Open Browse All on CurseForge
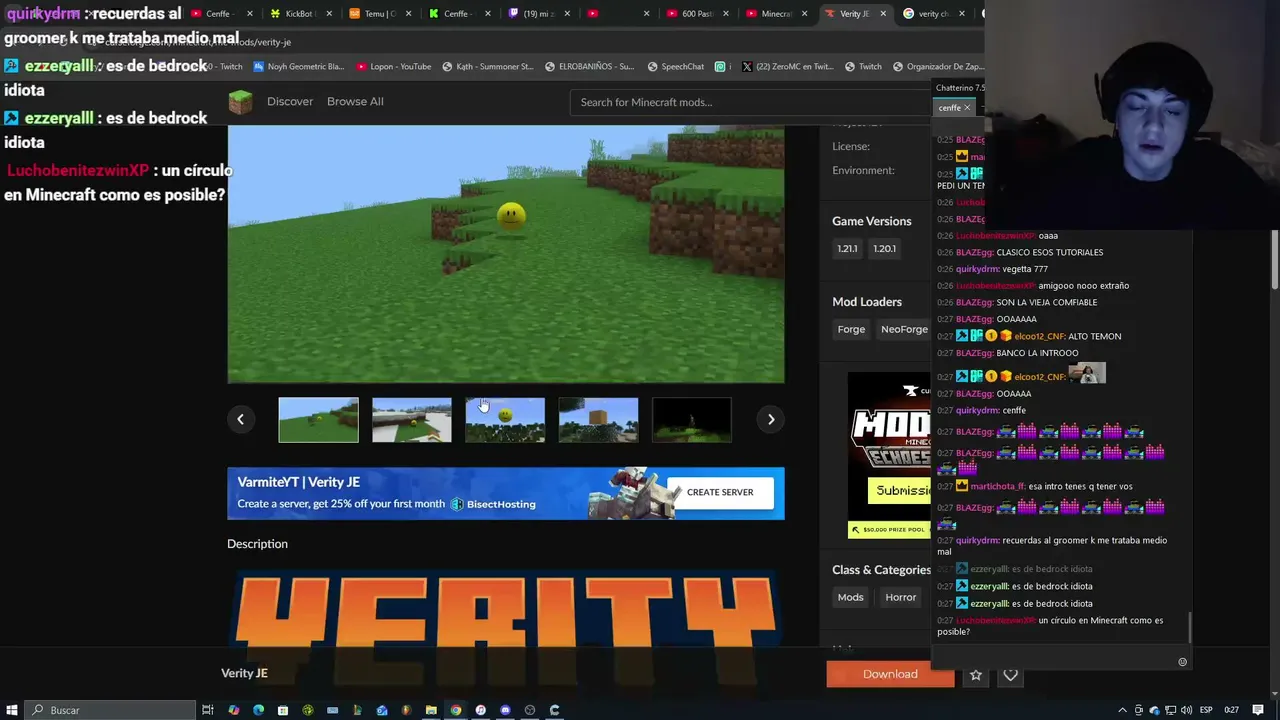 tap(355, 101)
